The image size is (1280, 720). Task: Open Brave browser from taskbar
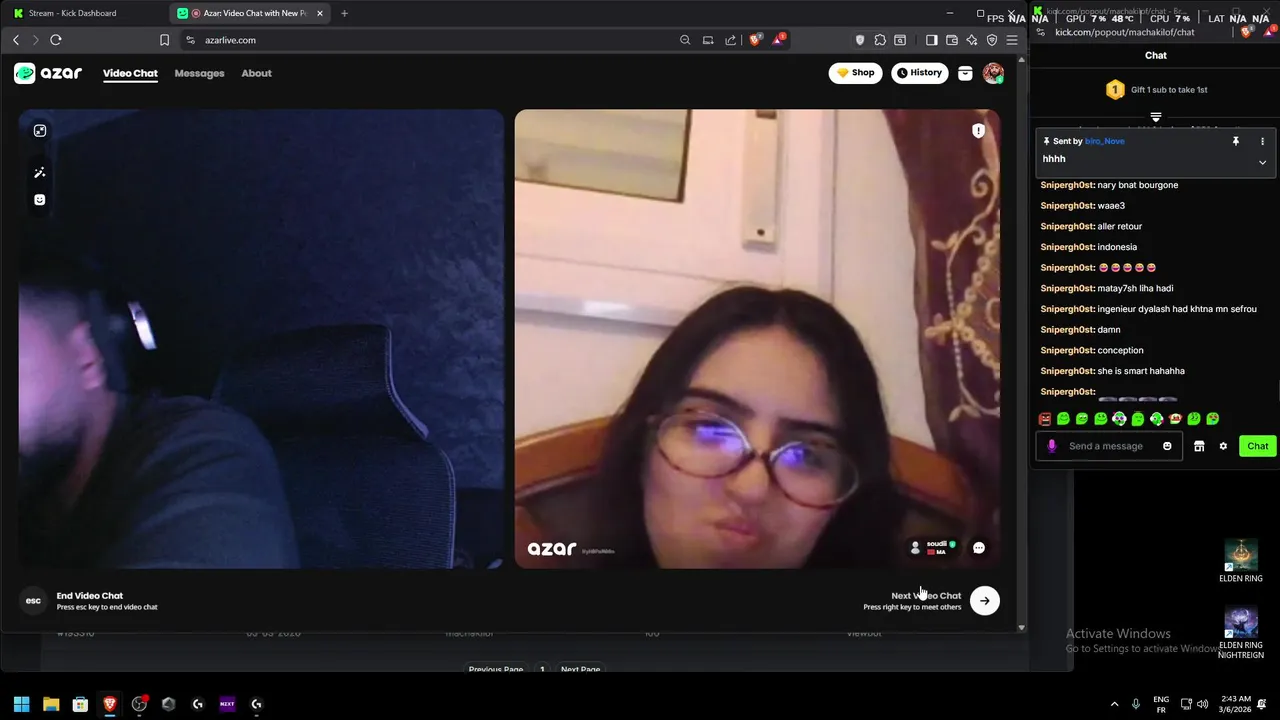(110, 704)
